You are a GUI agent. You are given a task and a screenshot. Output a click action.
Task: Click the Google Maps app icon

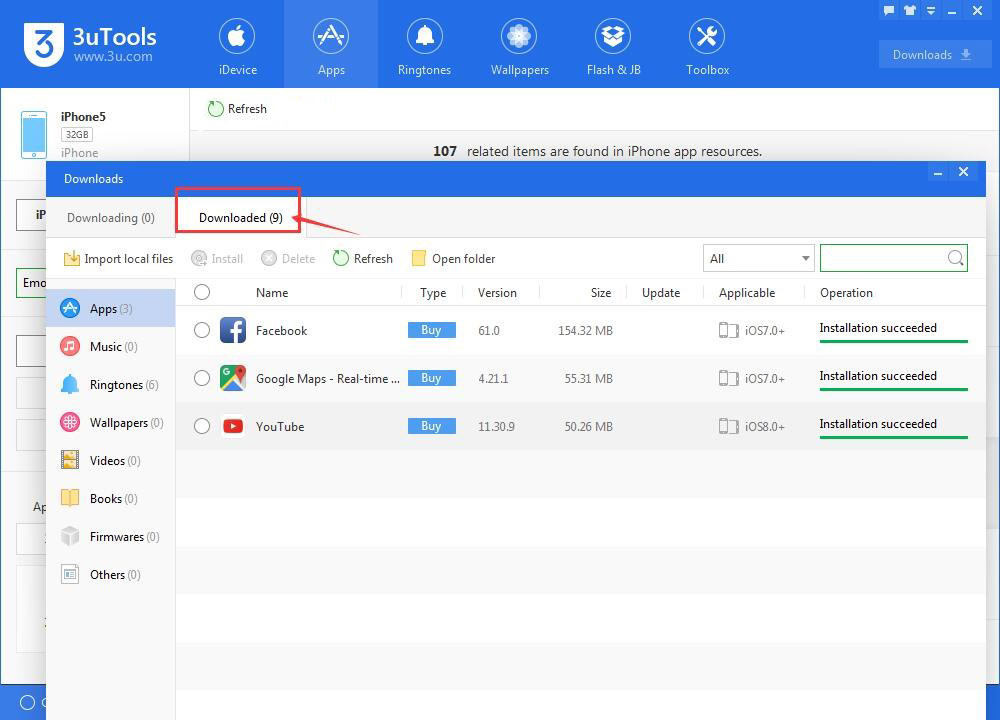pyautogui.click(x=233, y=378)
